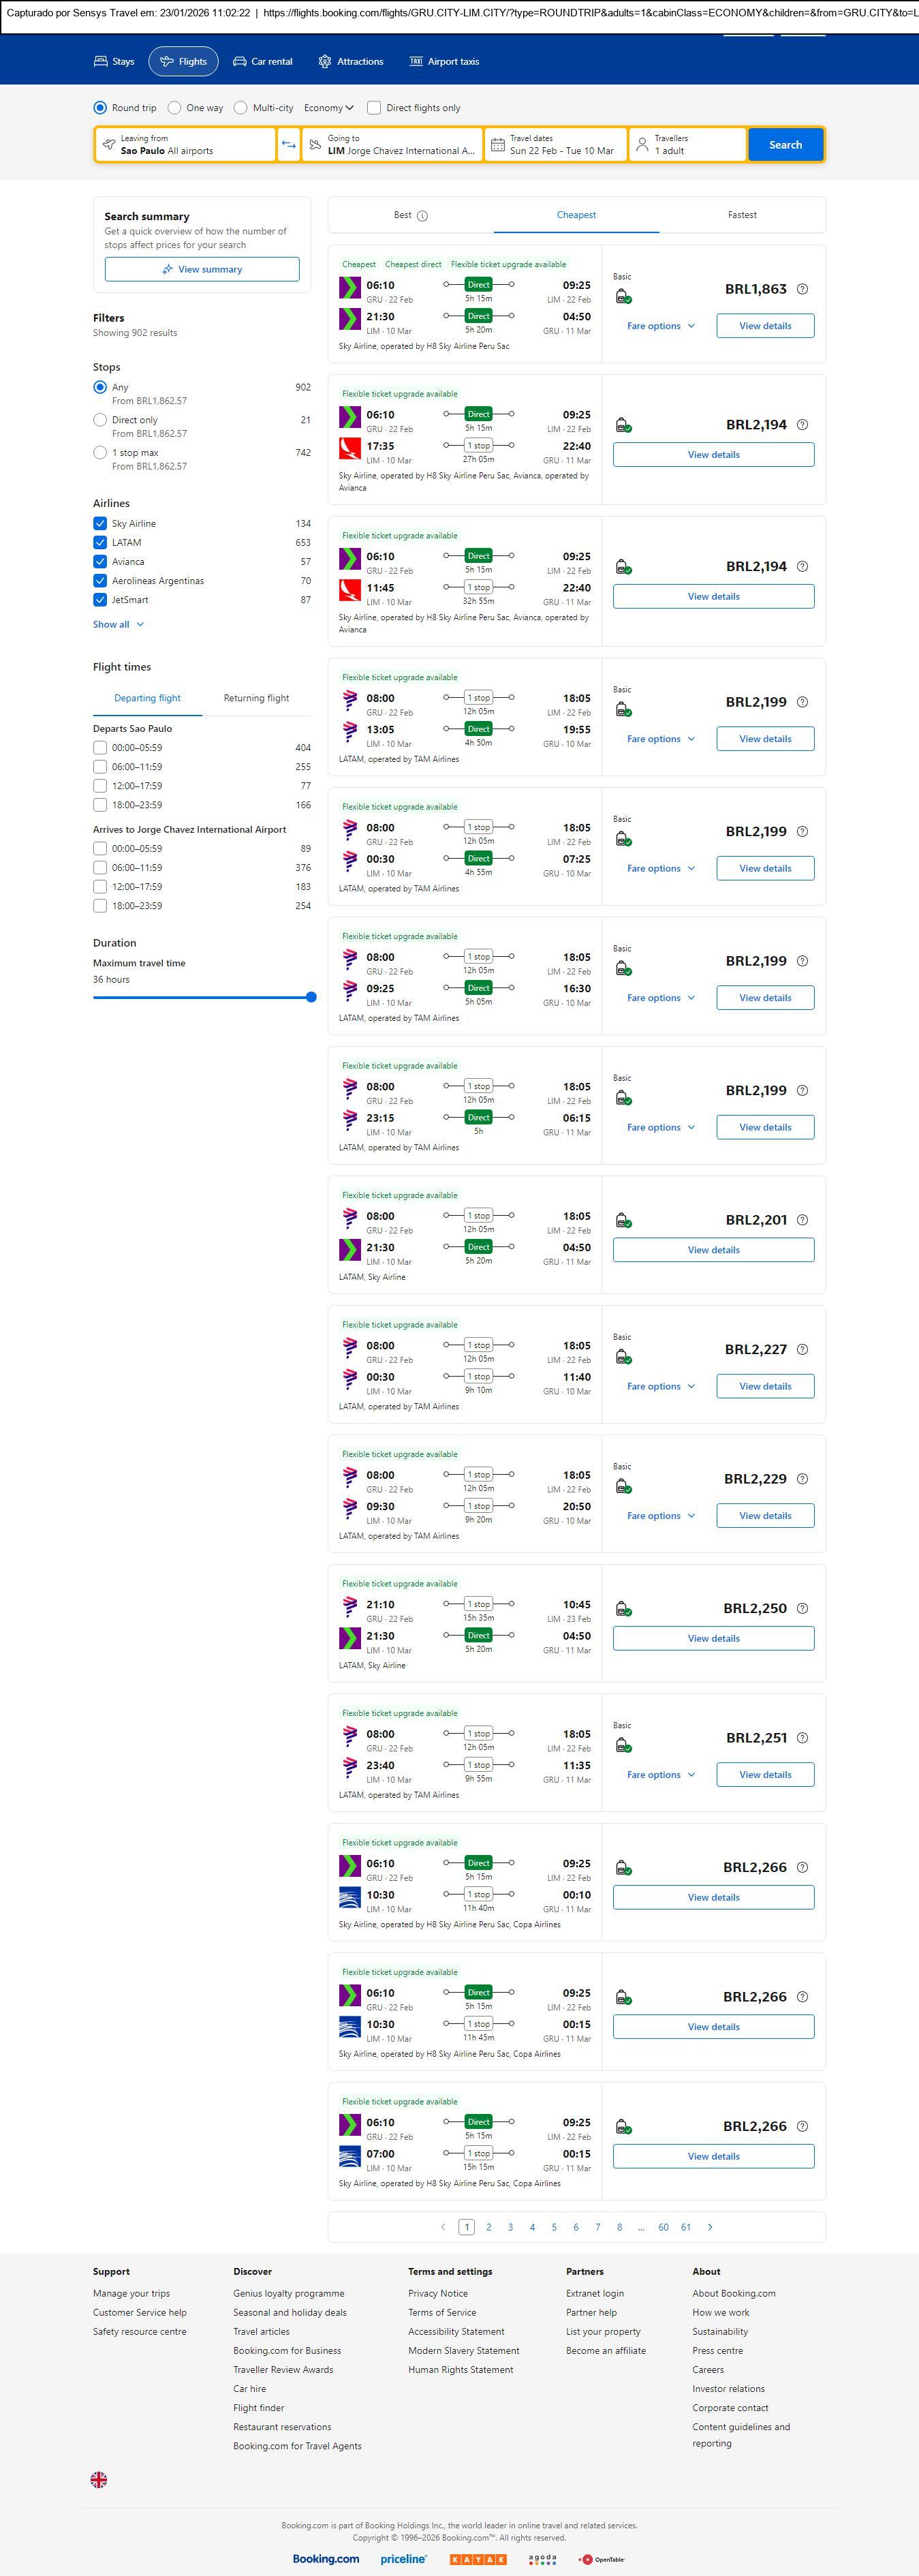Click the price help icon next to BRL1,863
Screen dimensions: 919x2576
tap(802, 289)
